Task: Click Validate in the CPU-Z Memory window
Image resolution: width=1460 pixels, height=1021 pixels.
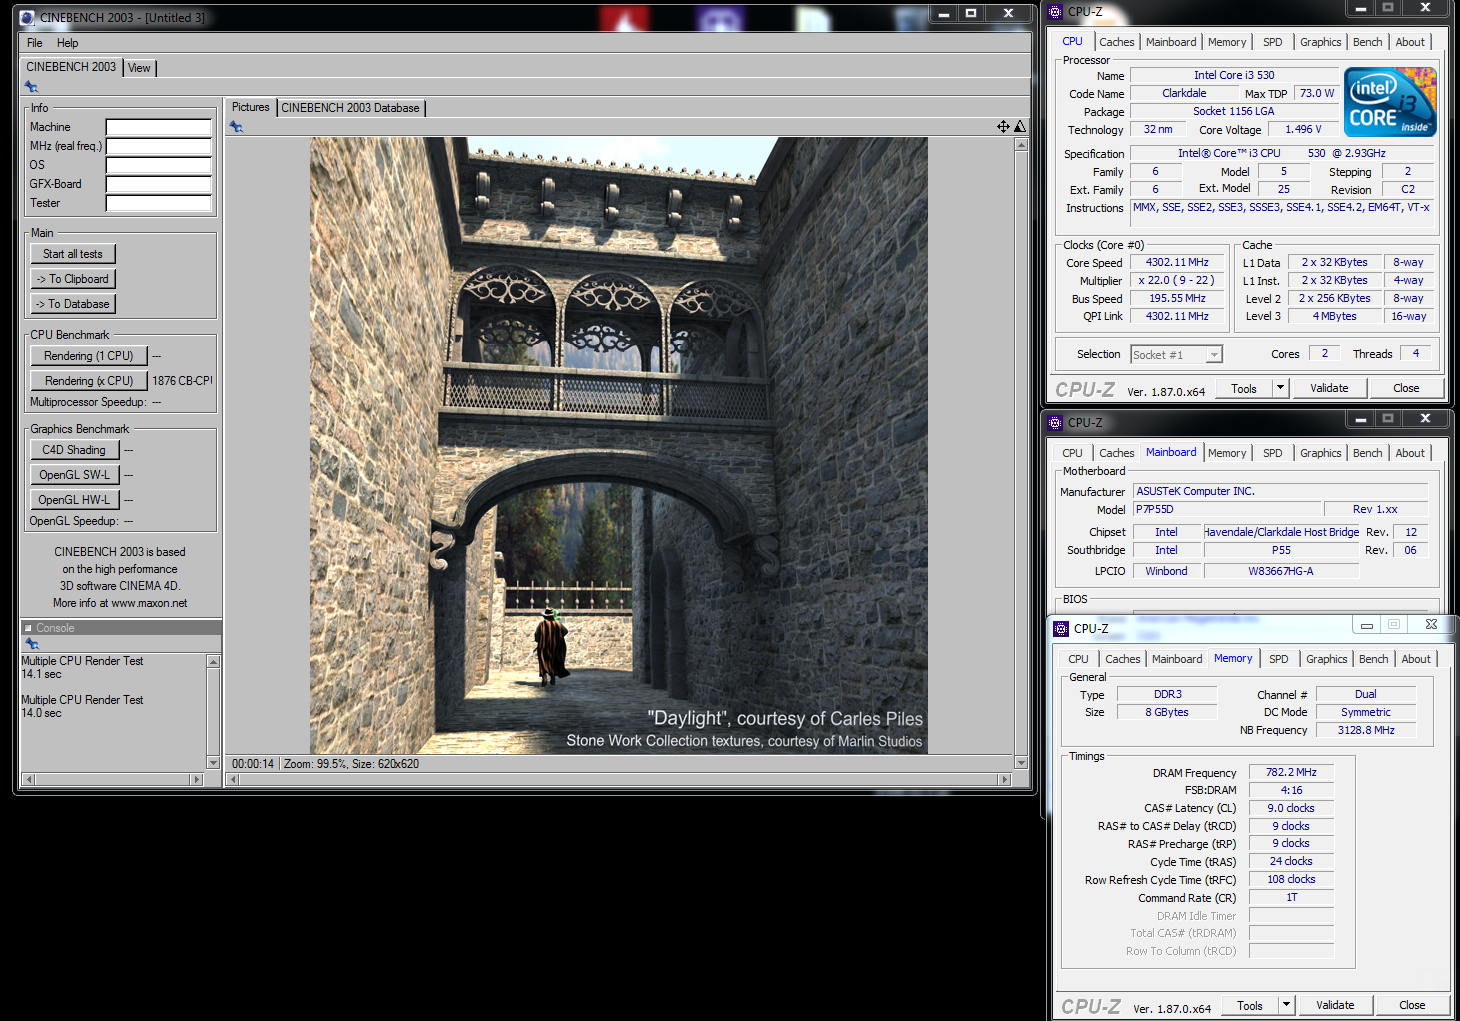Action: [1335, 1005]
